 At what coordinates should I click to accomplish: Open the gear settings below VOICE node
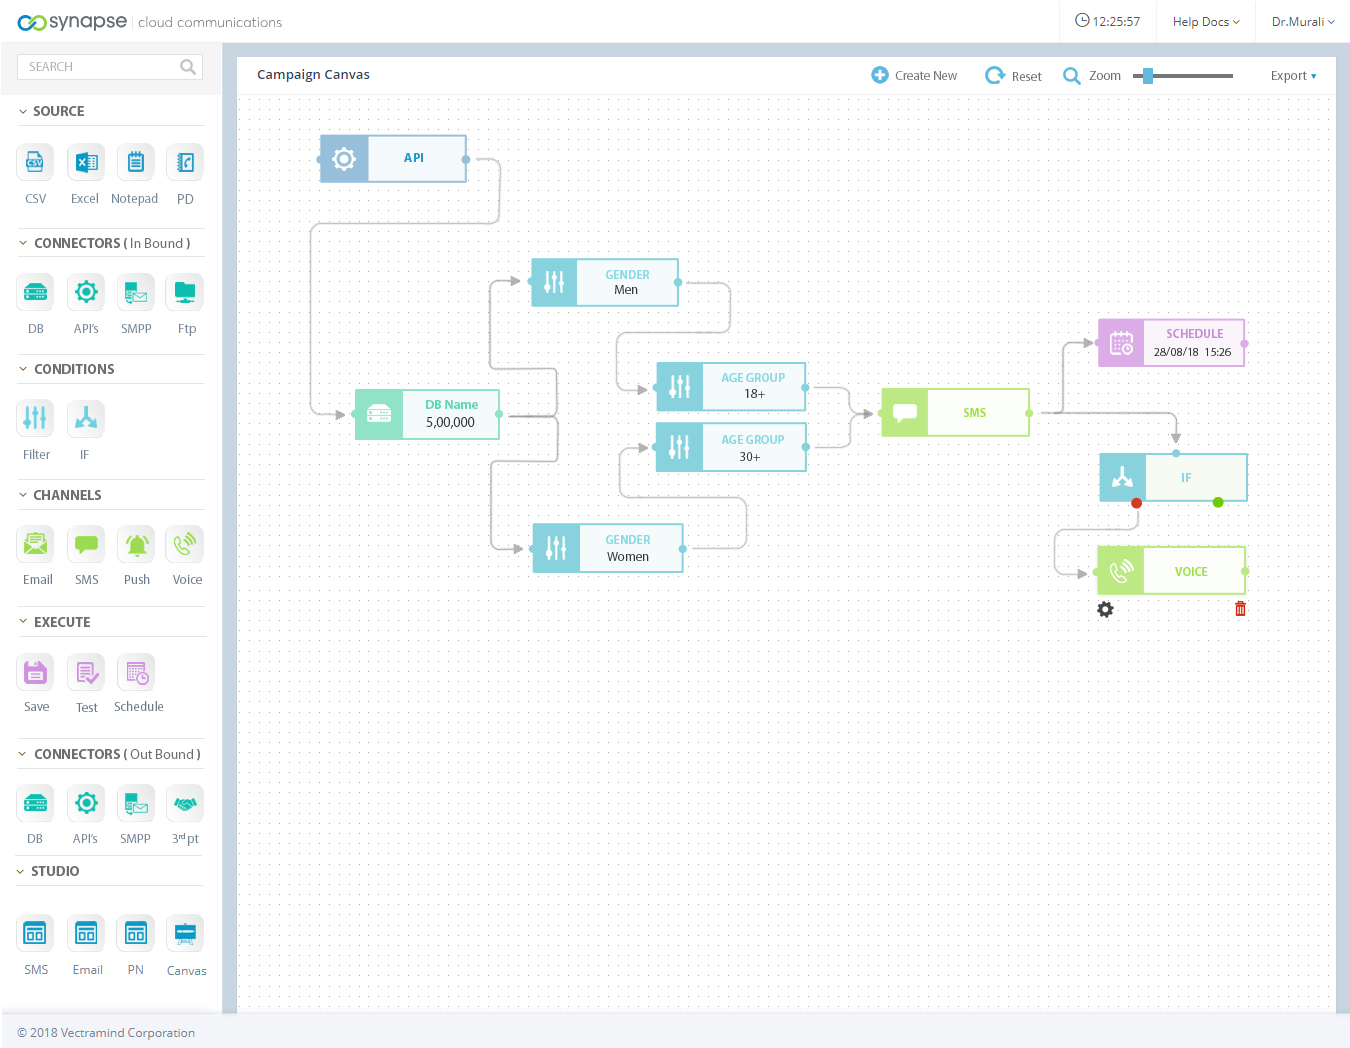1105,609
